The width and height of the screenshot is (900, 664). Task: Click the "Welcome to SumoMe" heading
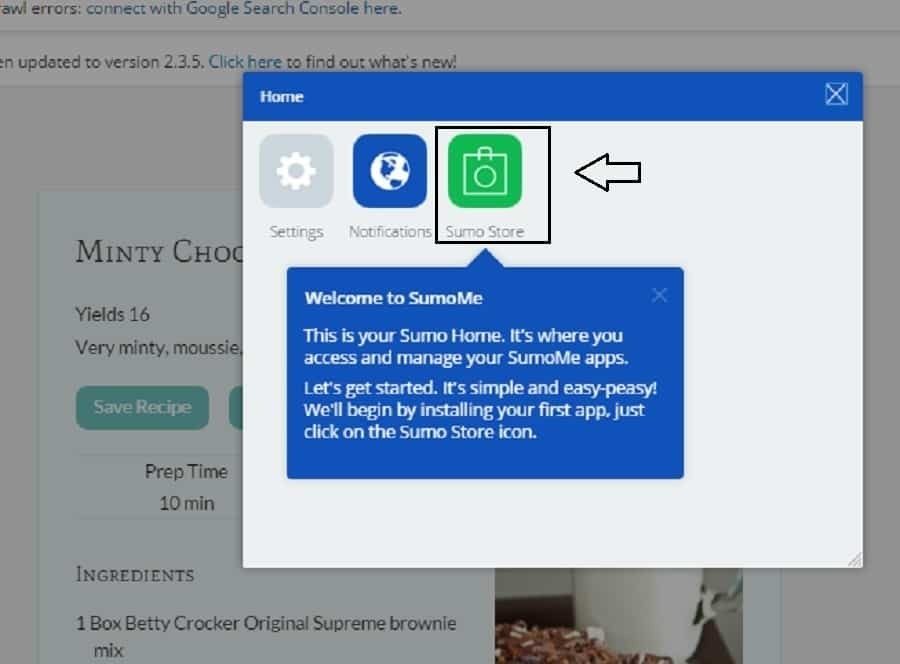[394, 298]
